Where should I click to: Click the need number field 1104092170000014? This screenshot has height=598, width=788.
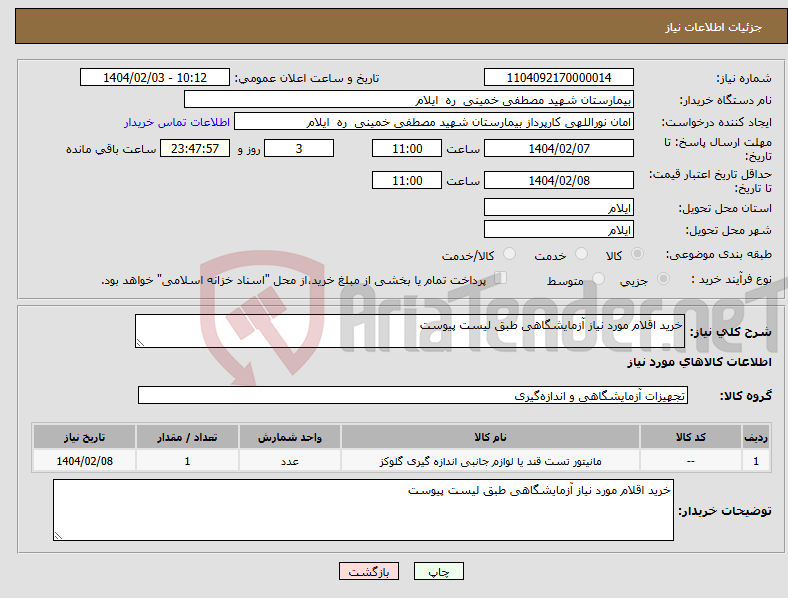point(559,77)
